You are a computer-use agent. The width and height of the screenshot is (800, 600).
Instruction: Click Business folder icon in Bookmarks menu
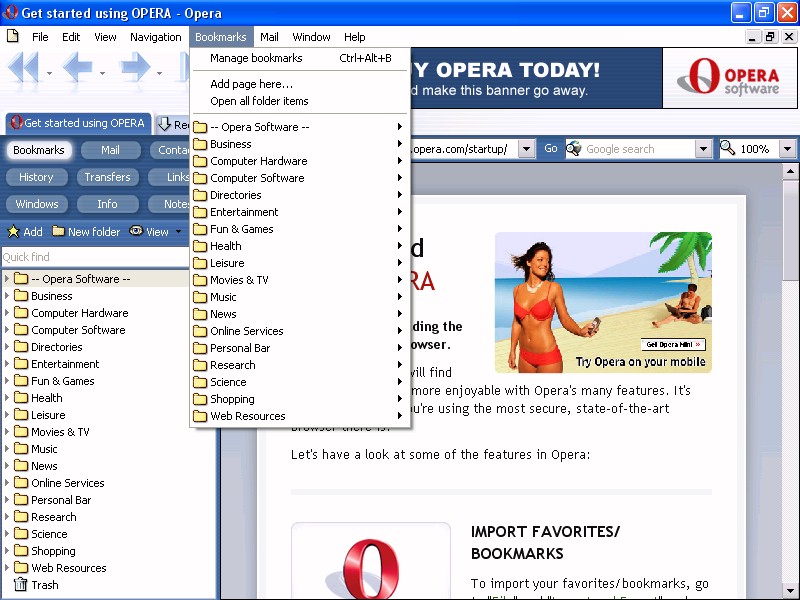pos(200,144)
